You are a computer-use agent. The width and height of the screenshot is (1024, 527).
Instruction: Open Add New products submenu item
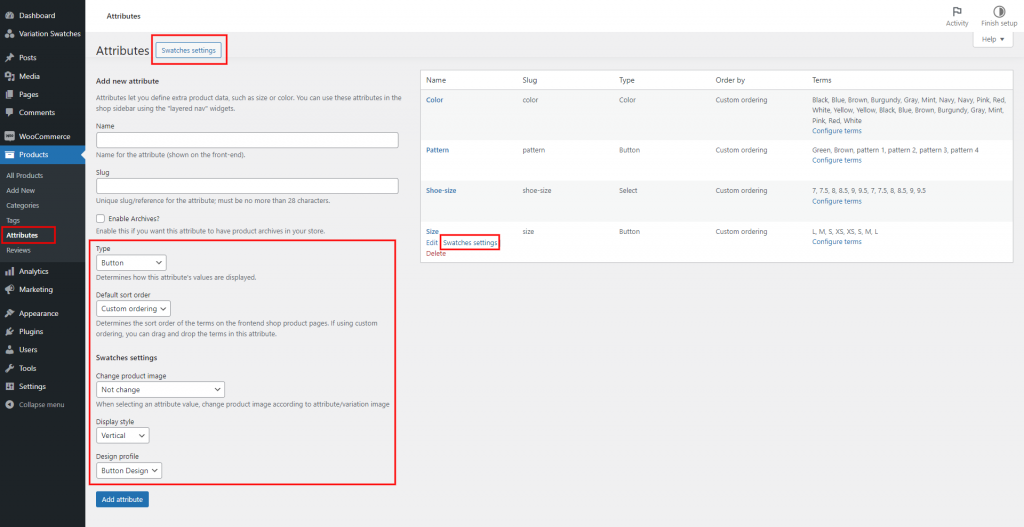(x=21, y=191)
